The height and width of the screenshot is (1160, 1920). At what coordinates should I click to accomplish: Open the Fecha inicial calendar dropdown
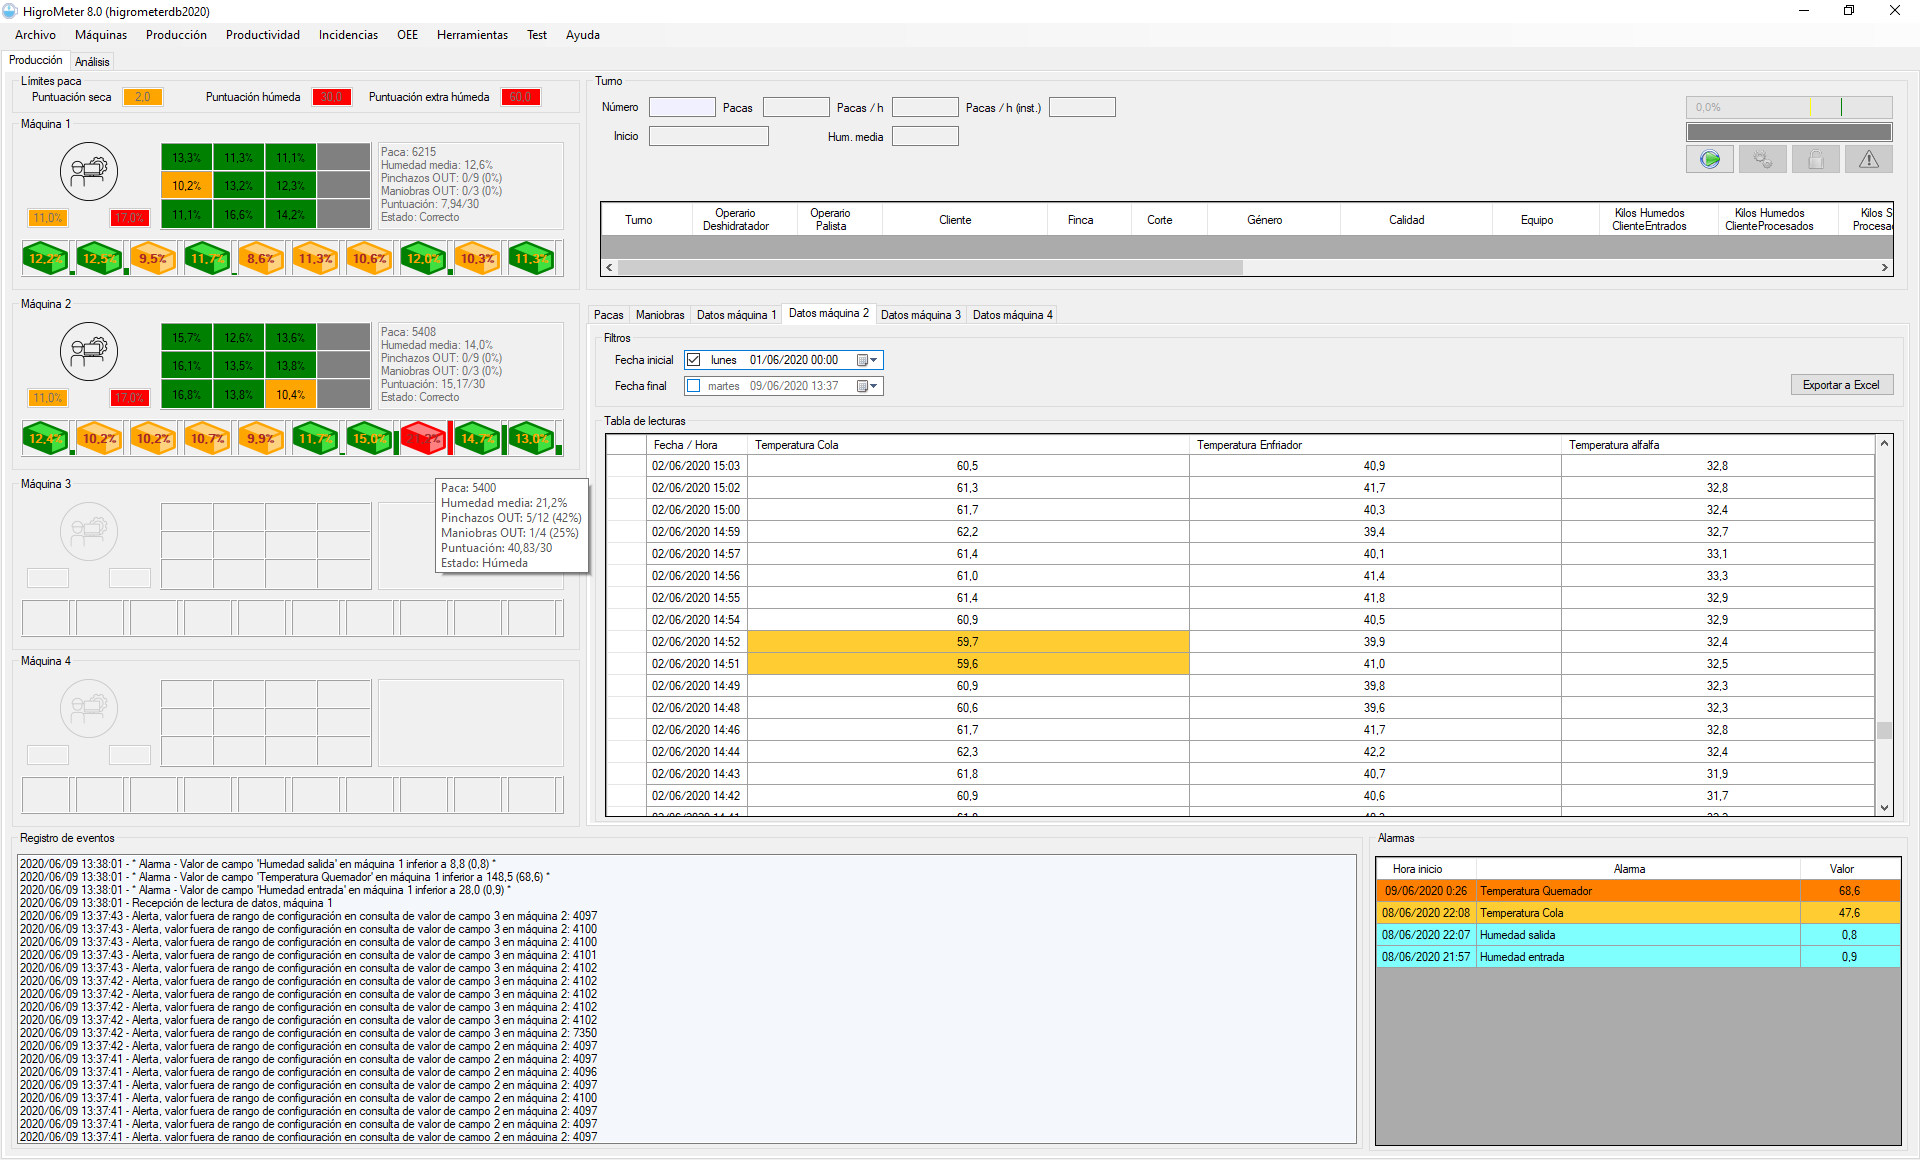867,360
